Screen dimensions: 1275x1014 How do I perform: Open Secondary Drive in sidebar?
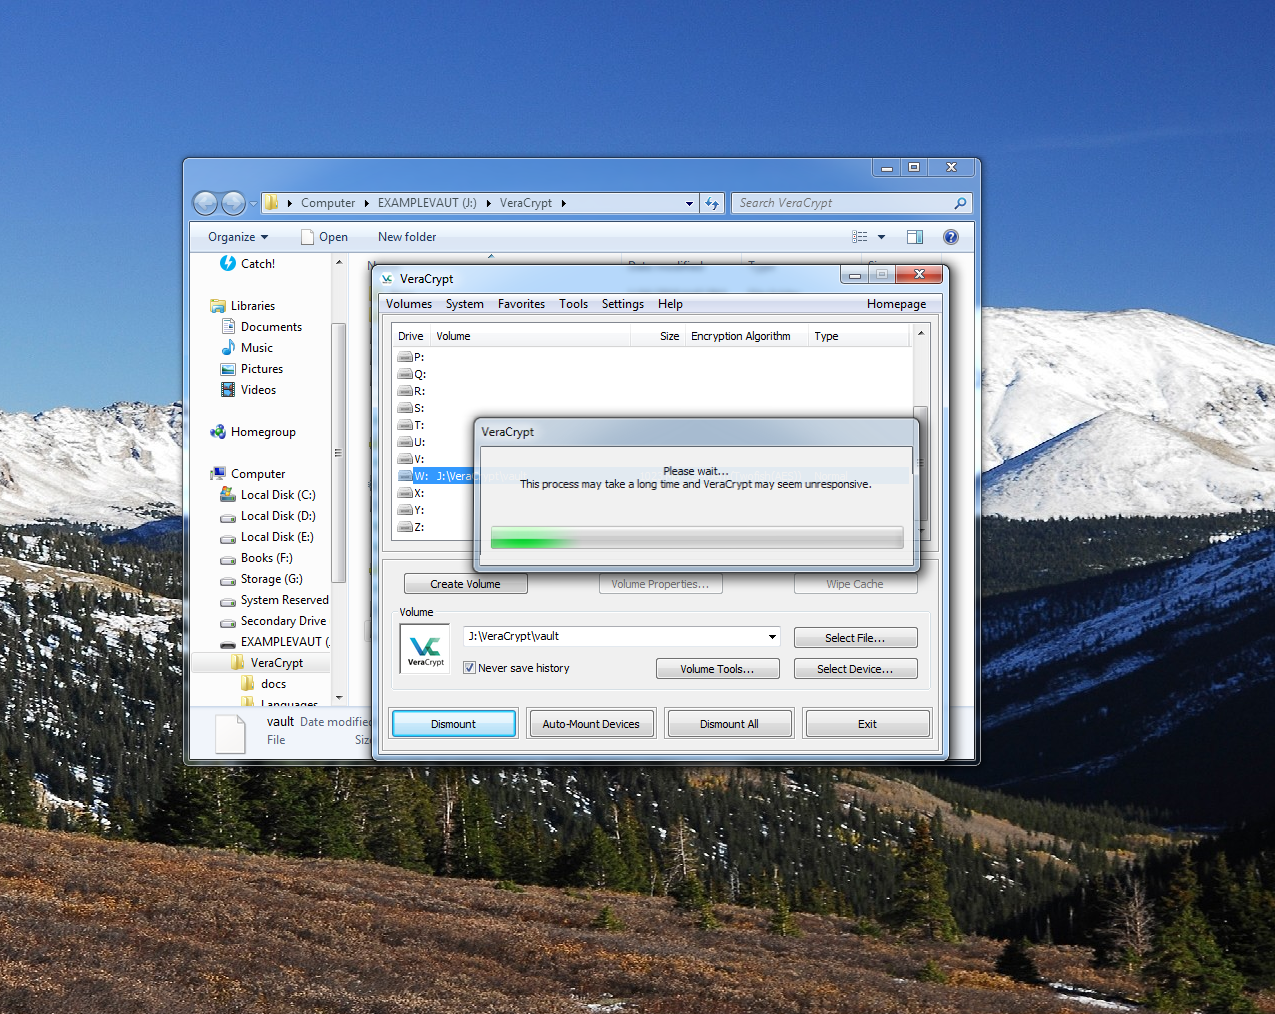[x=273, y=621]
